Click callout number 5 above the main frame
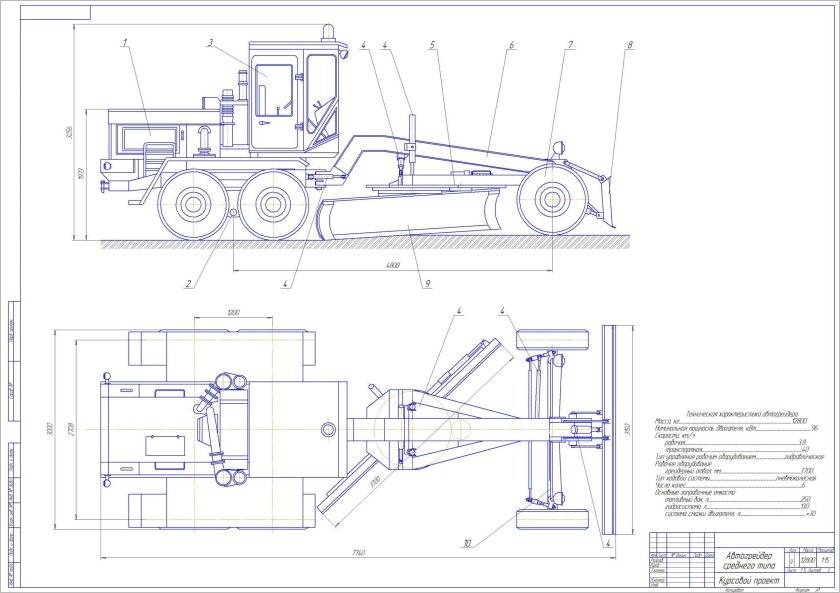 point(433,45)
